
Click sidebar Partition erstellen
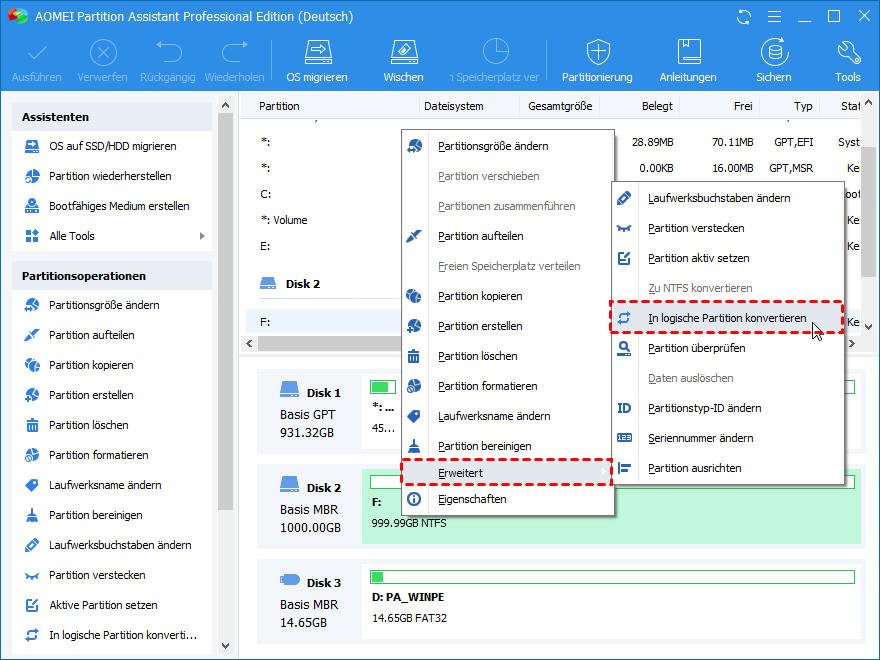coord(112,395)
